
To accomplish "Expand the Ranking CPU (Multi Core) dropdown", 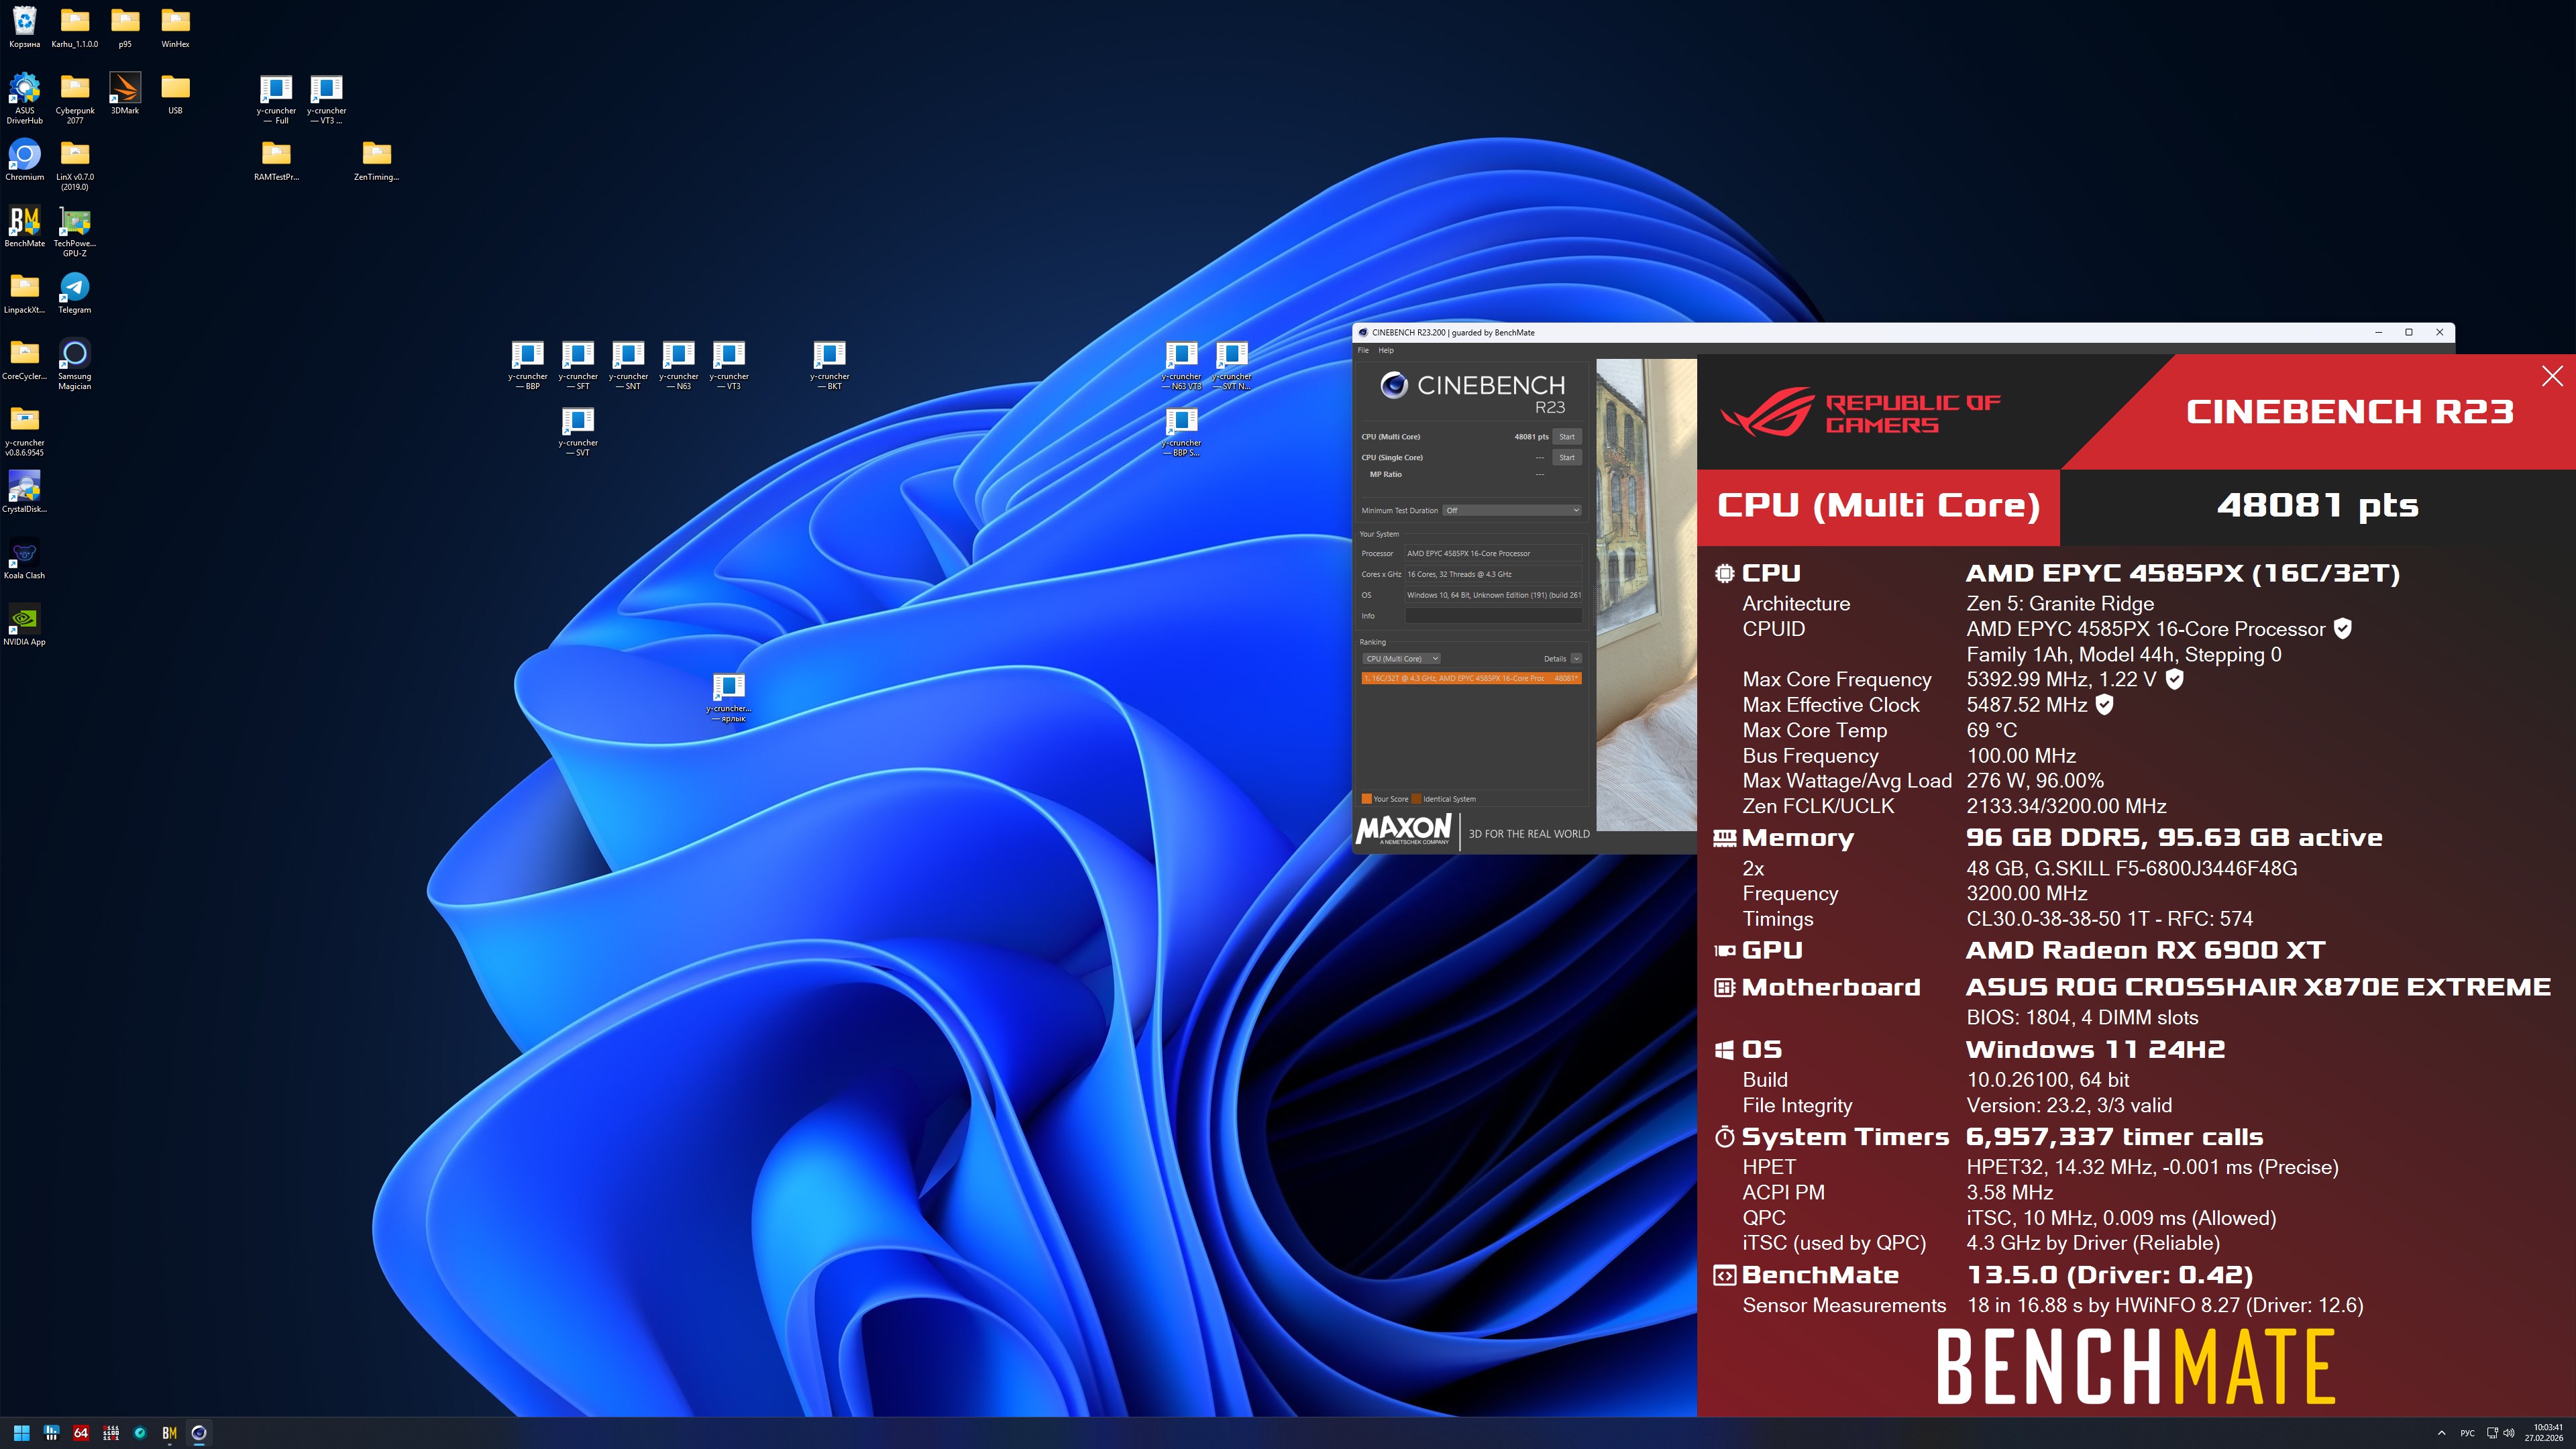I will (x=1401, y=659).
